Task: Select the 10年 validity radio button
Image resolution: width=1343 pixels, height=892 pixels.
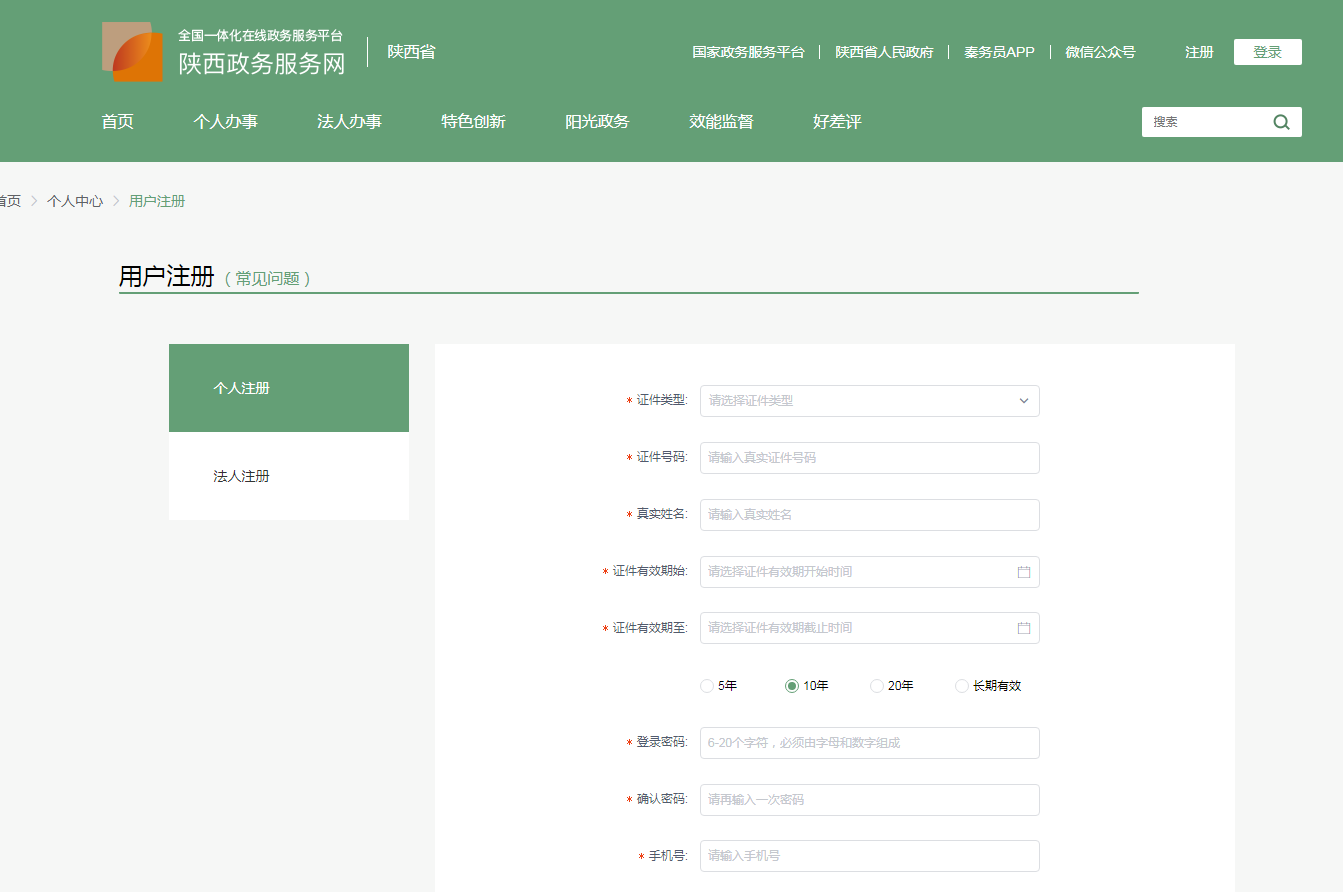Action: pyautogui.click(x=792, y=686)
